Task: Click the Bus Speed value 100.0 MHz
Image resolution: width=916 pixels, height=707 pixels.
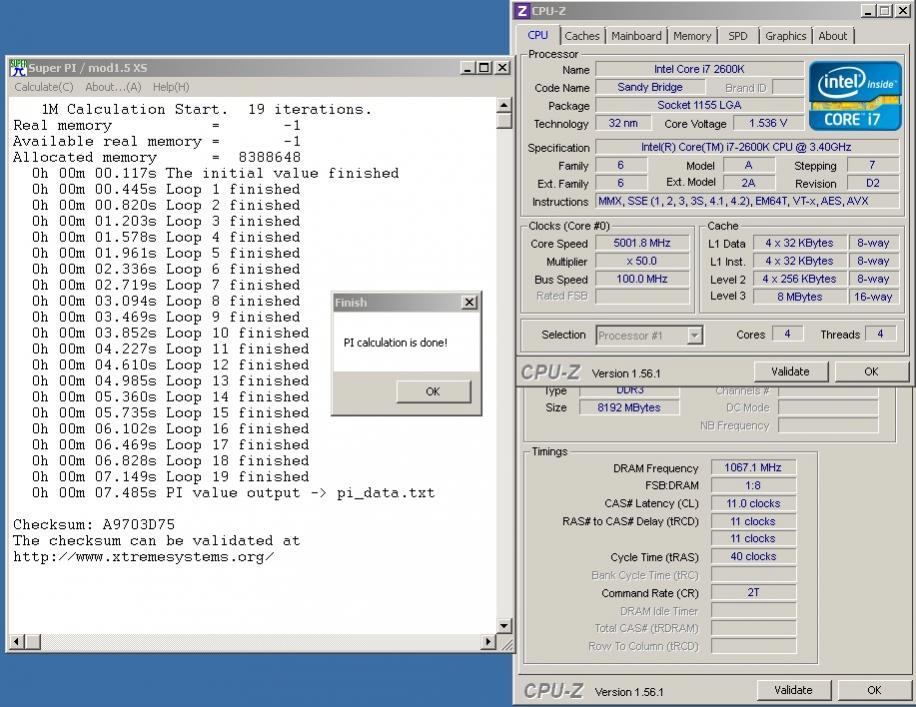Action: (x=641, y=279)
